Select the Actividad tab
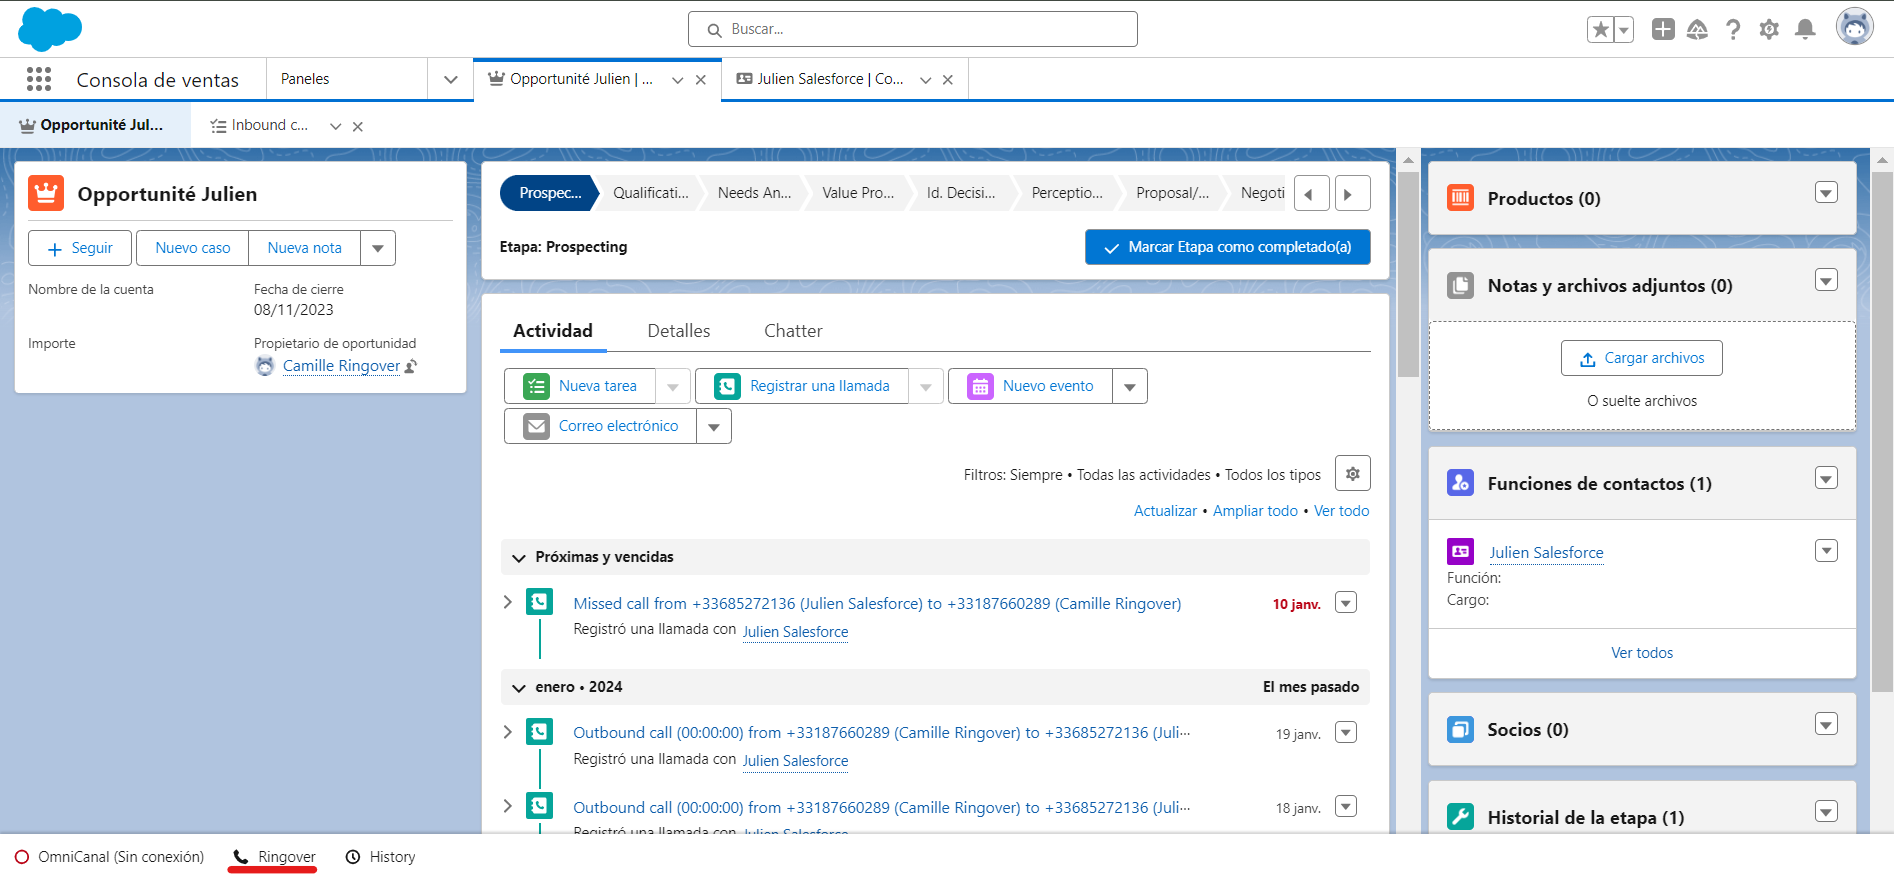1894x874 pixels. [552, 331]
